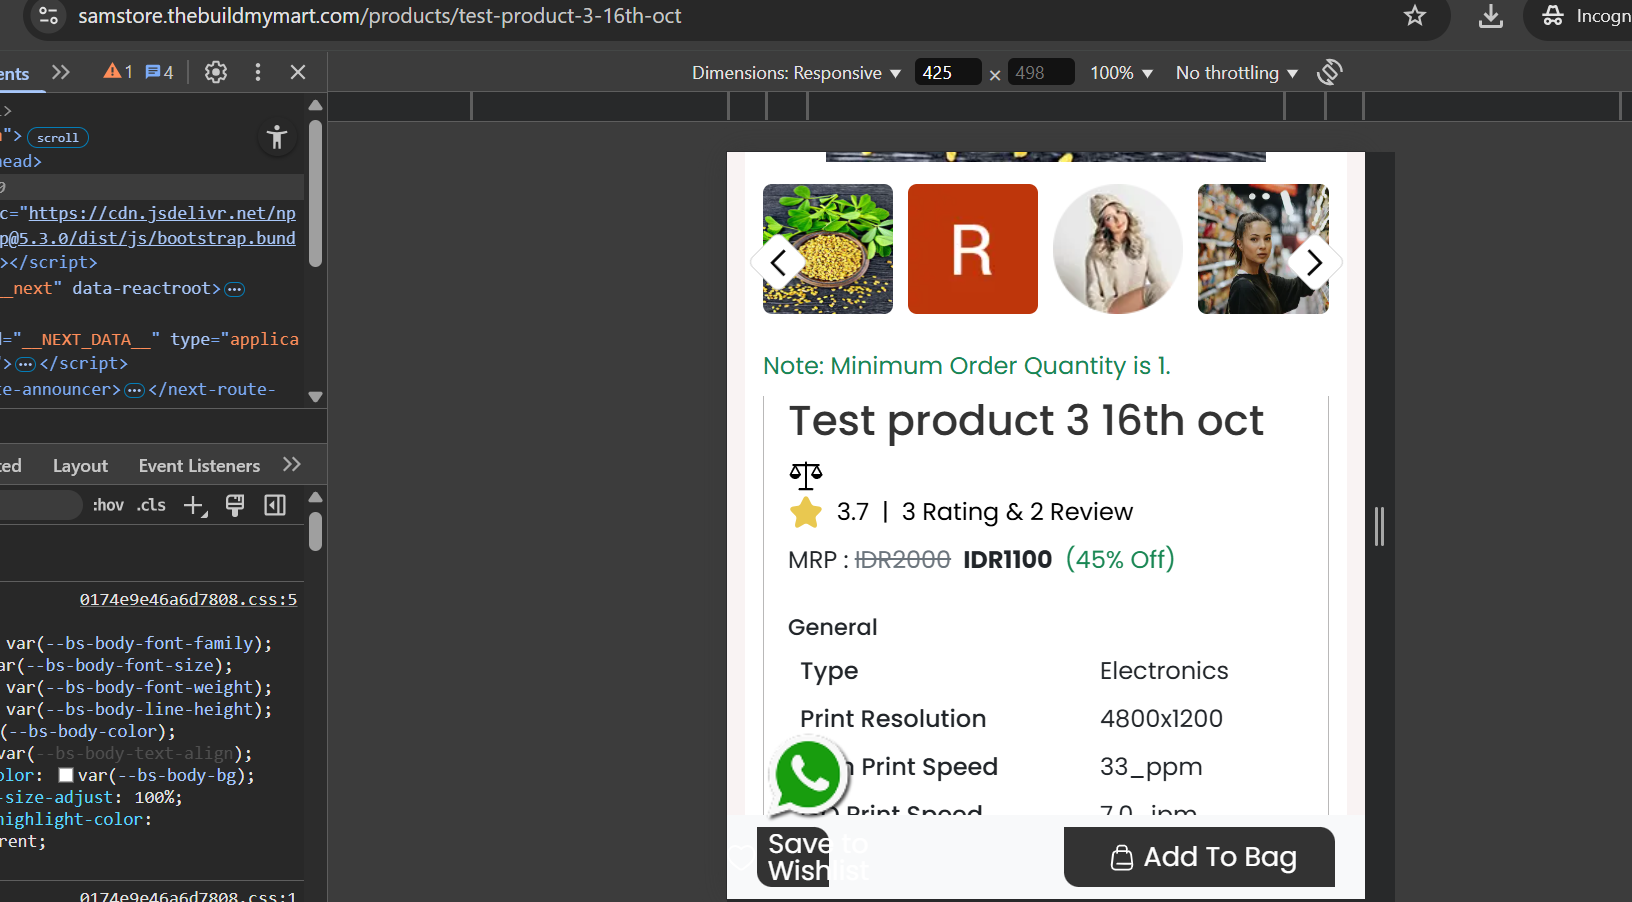Open the No throttling dropdown
The image size is (1632, 902).
click(x=1237, y=73)
